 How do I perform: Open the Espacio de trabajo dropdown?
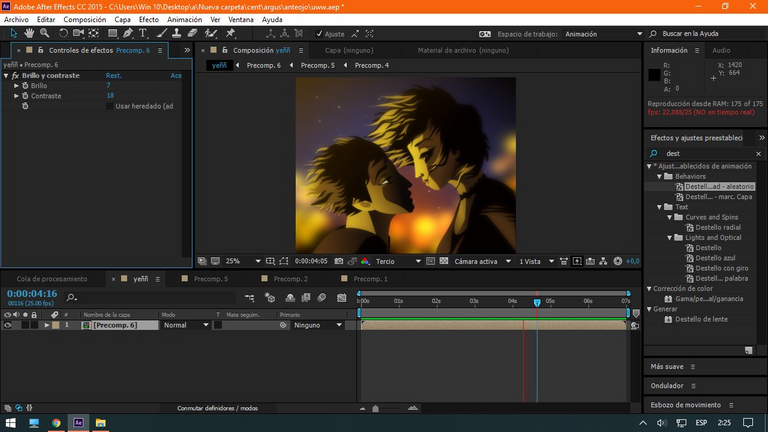(x=603, y=34)
